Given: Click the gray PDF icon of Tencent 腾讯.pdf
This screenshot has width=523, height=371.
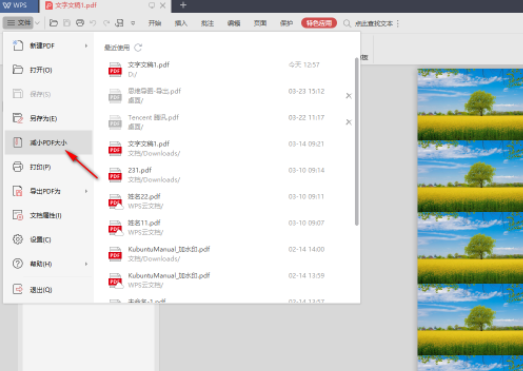Looking at the screenshot, I should pos(115,122).
